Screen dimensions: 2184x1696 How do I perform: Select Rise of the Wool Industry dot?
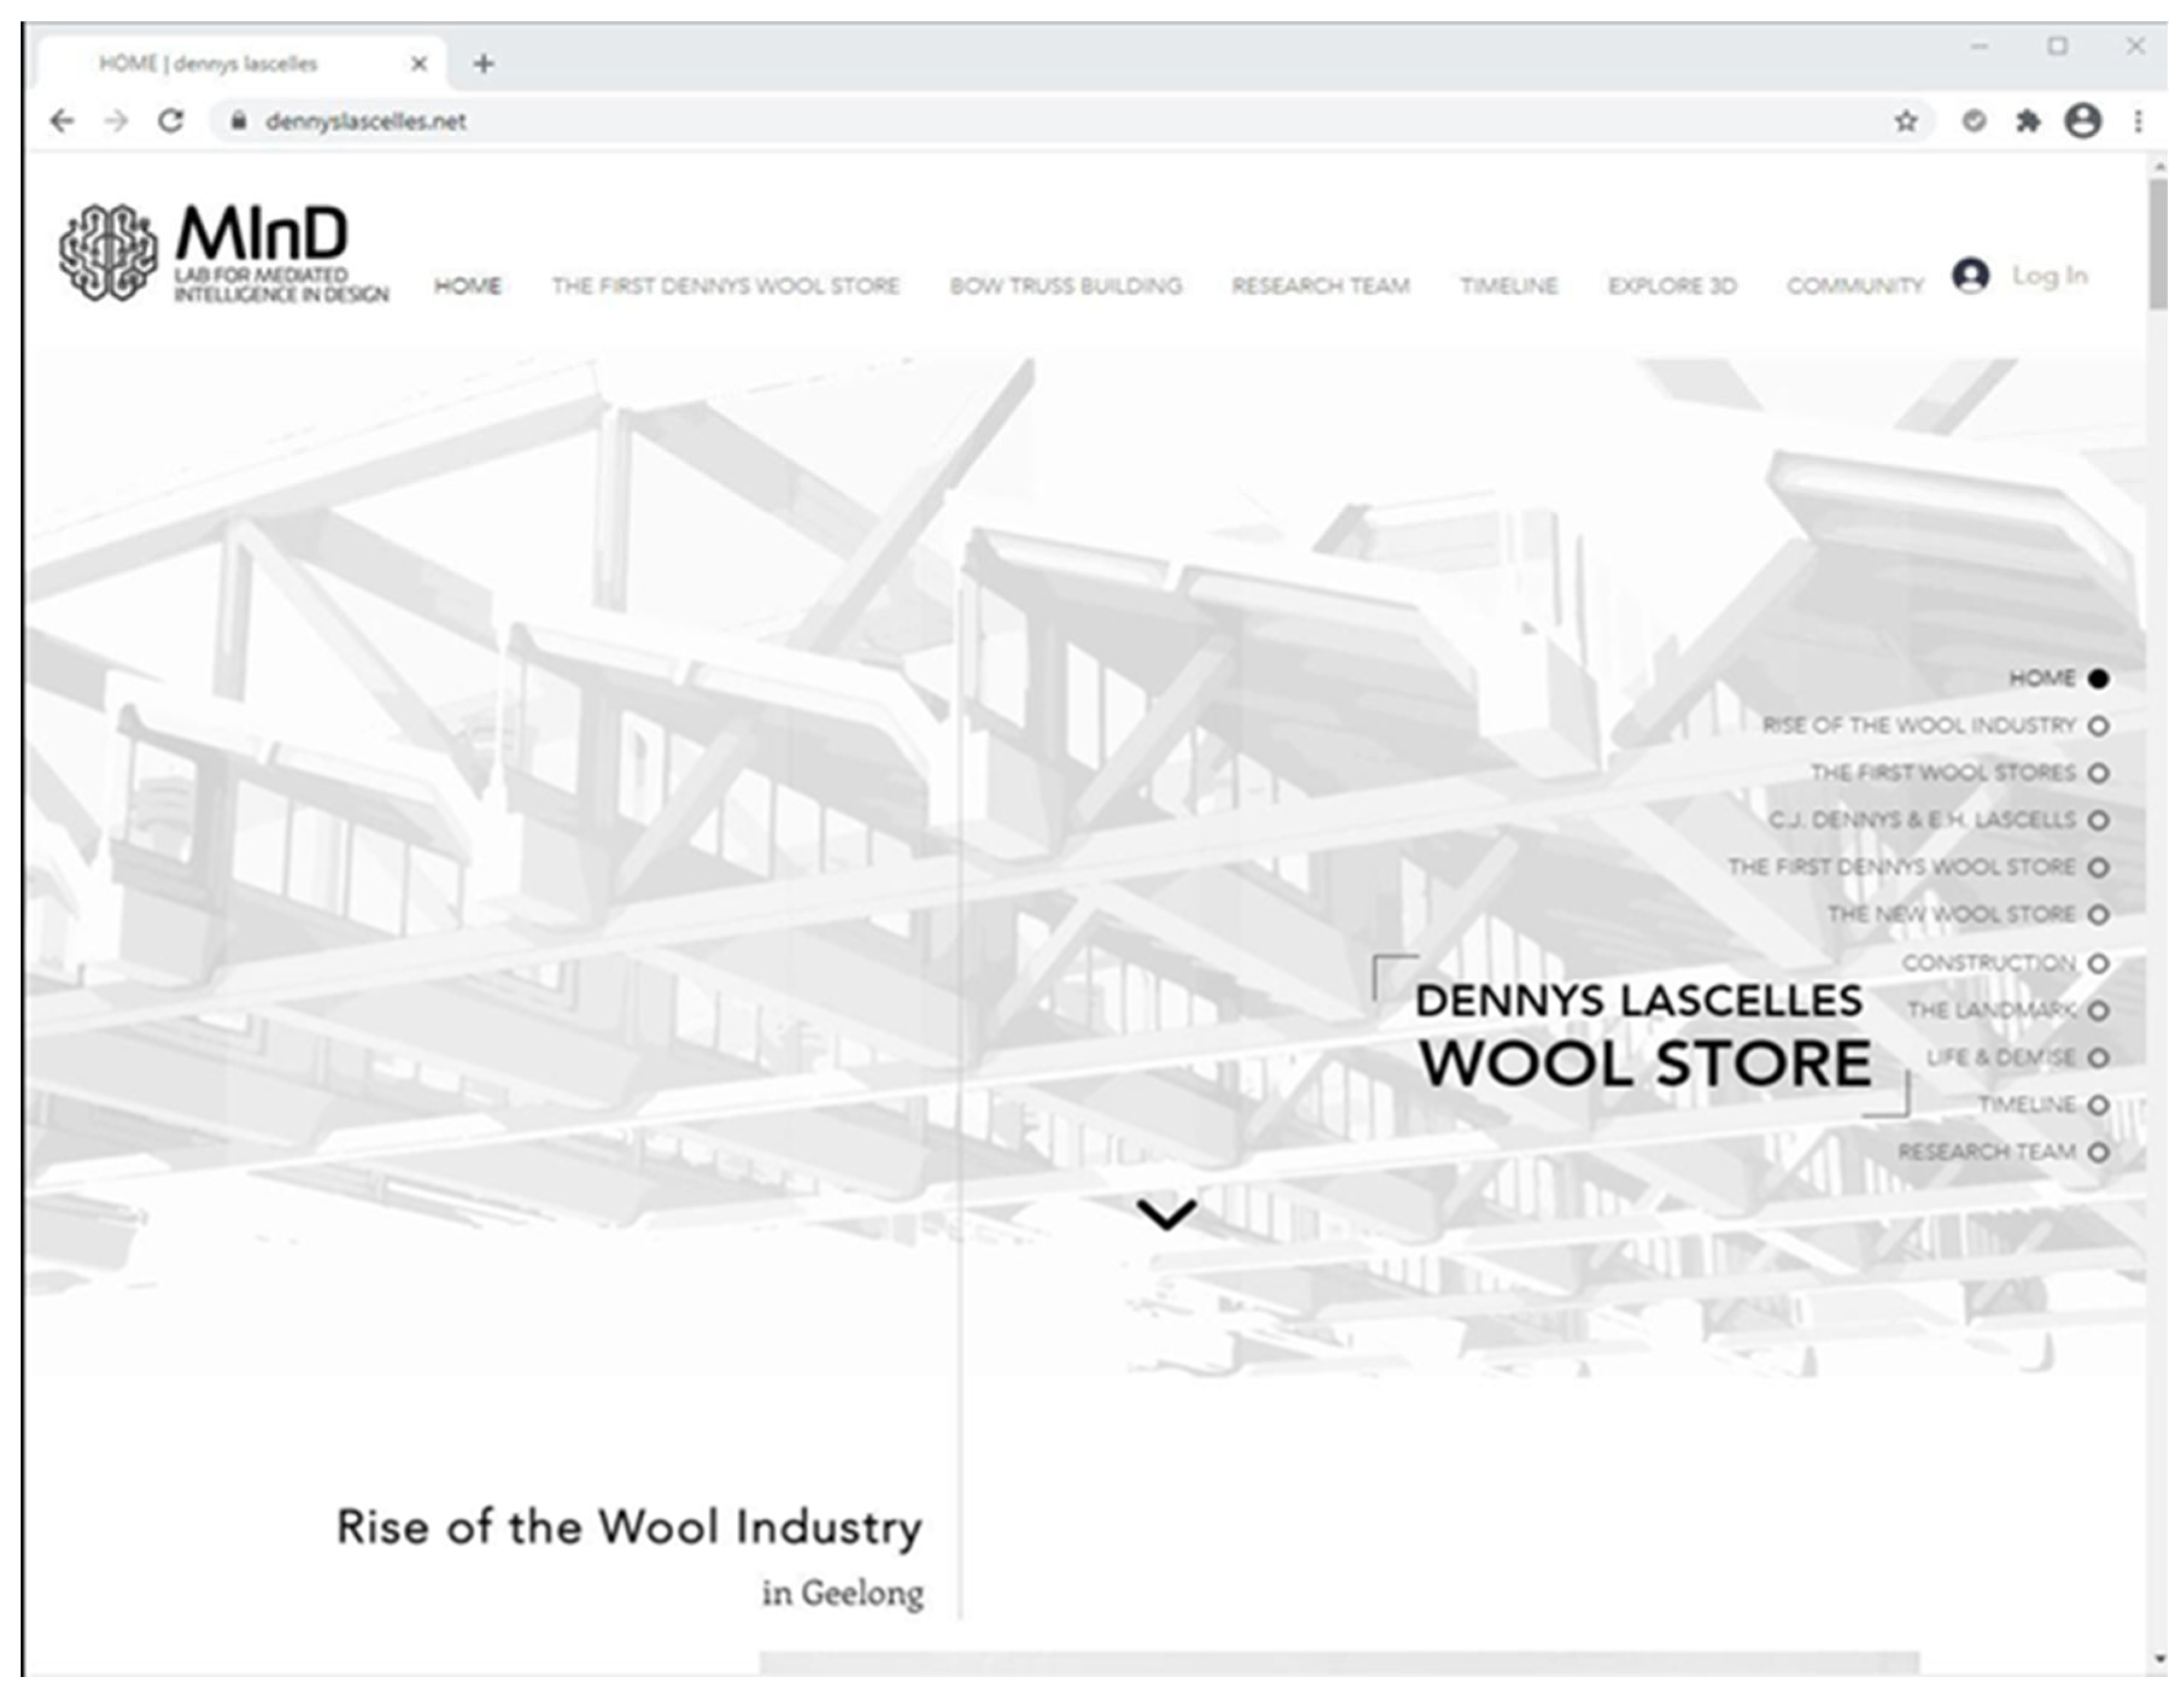tap(2099, 726)
